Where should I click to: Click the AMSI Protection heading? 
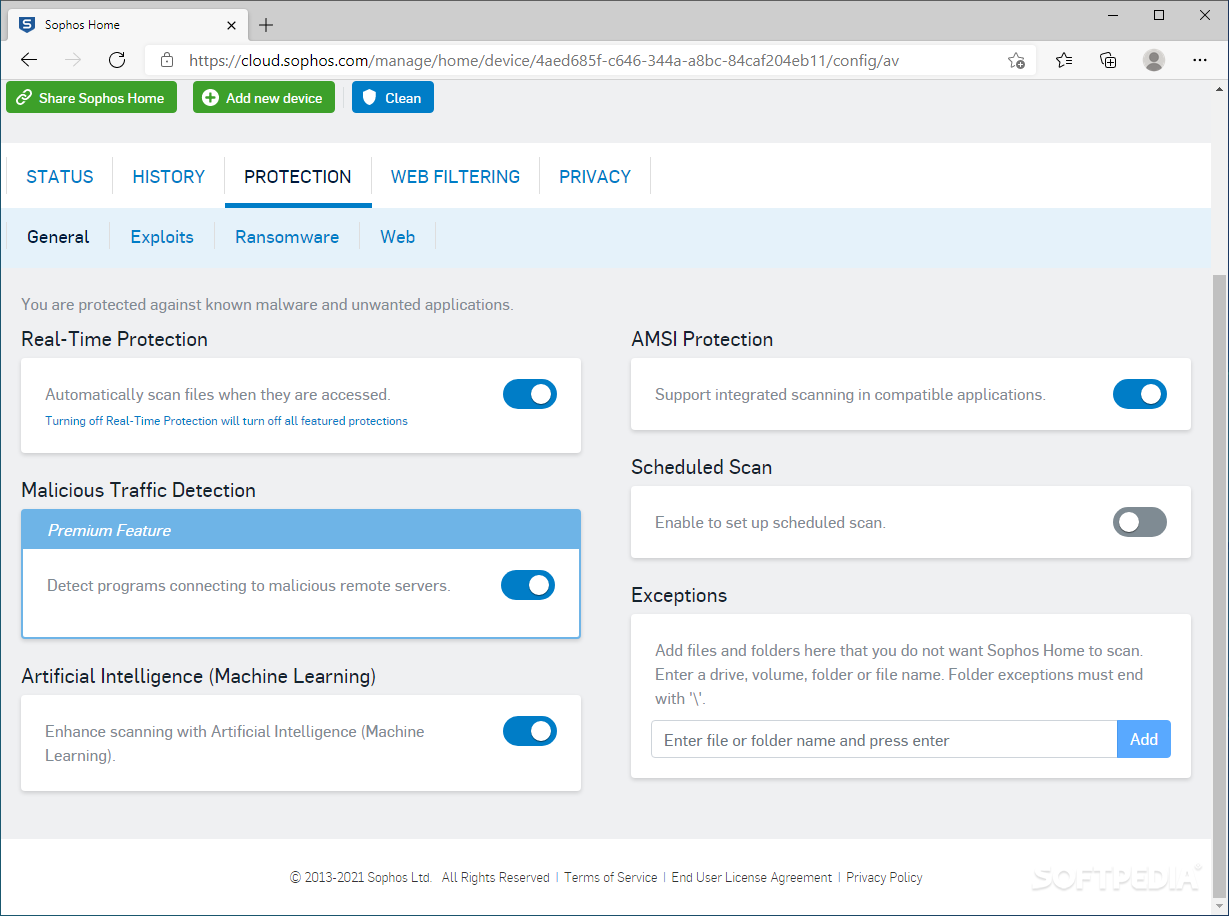[x=702, y=339]
